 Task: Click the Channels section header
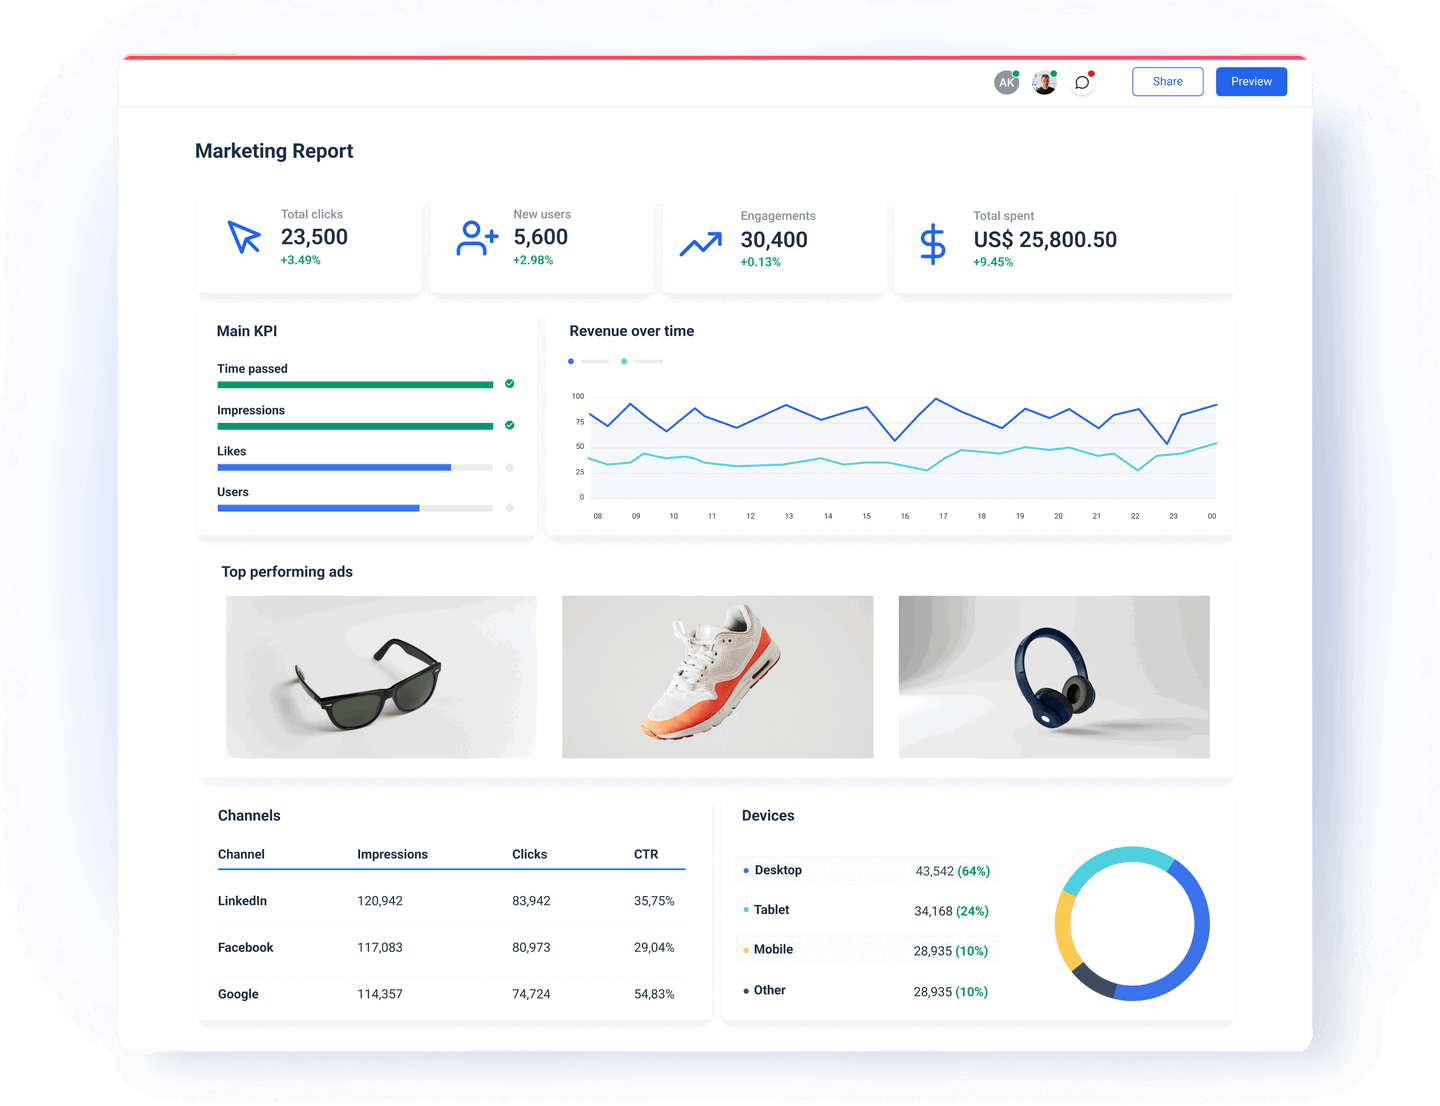tap(249, 815)
